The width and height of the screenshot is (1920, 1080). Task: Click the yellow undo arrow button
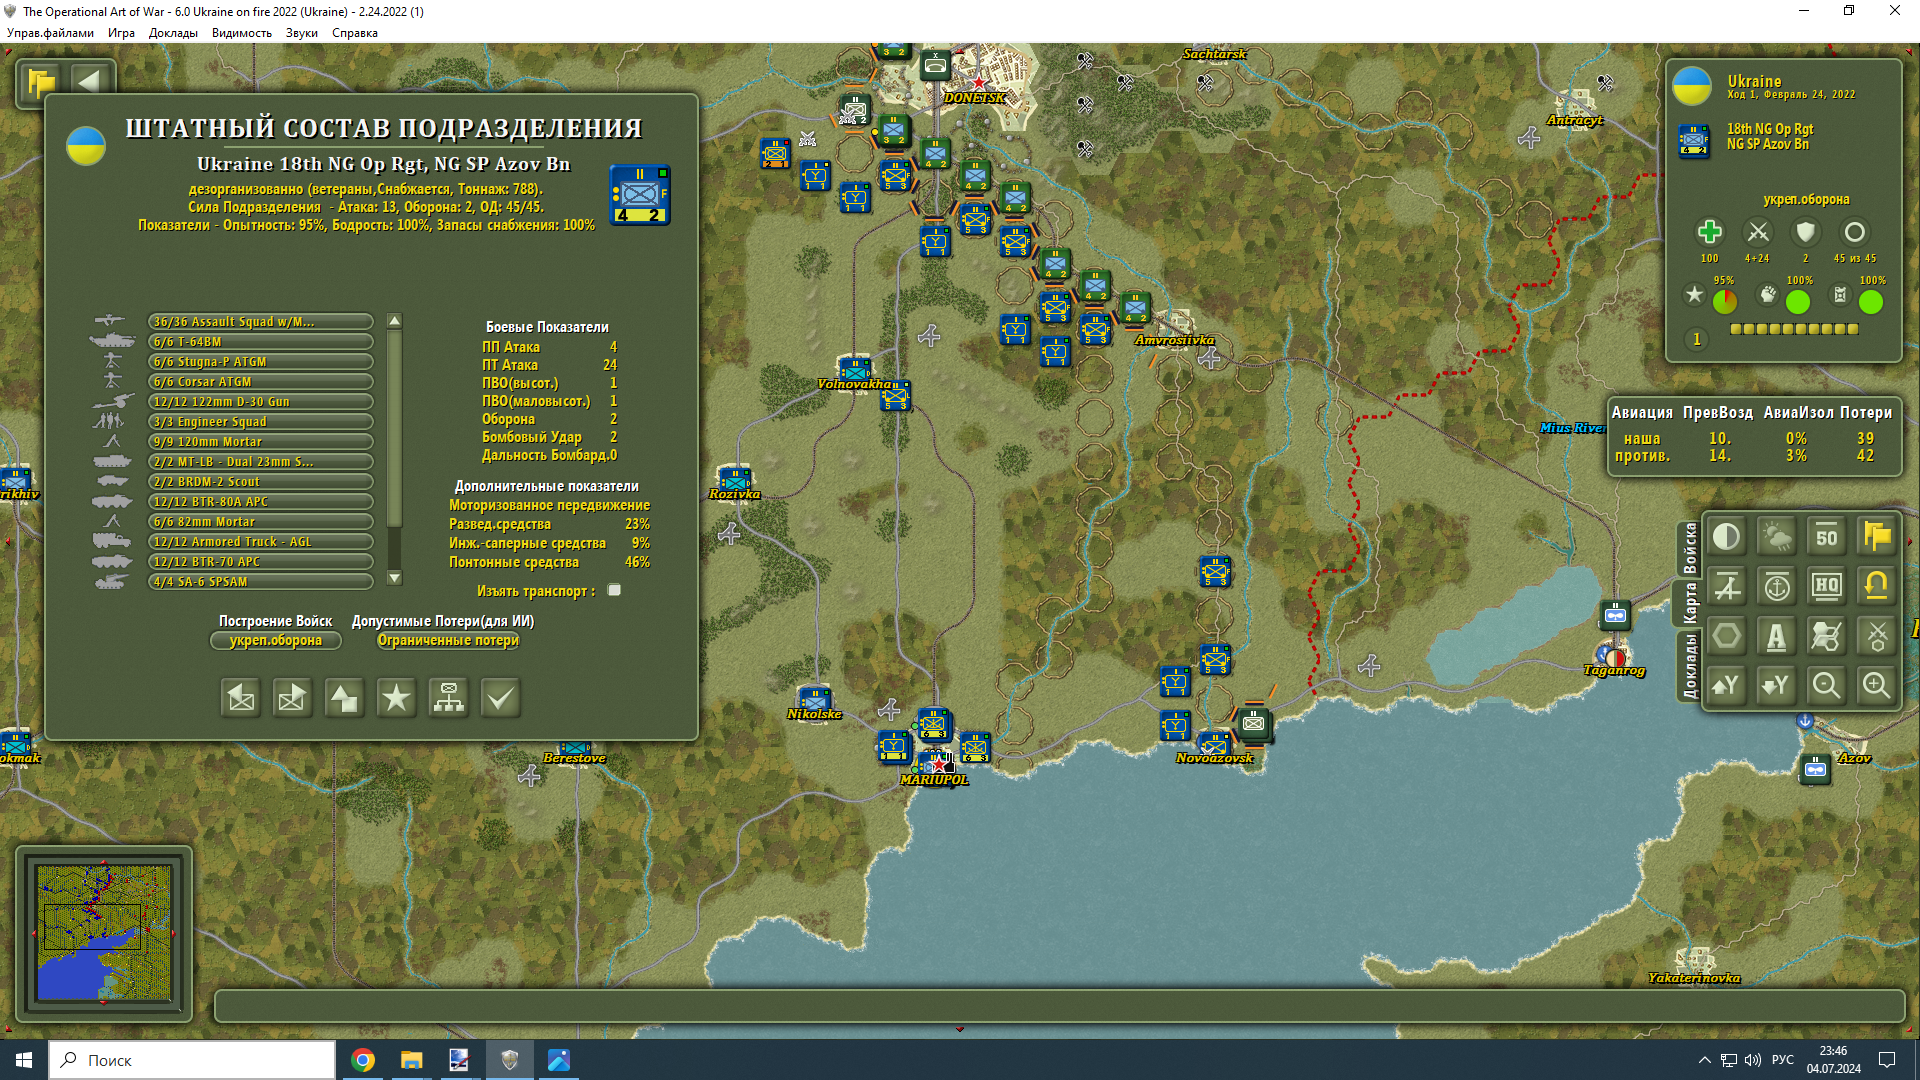[1877, 587]
